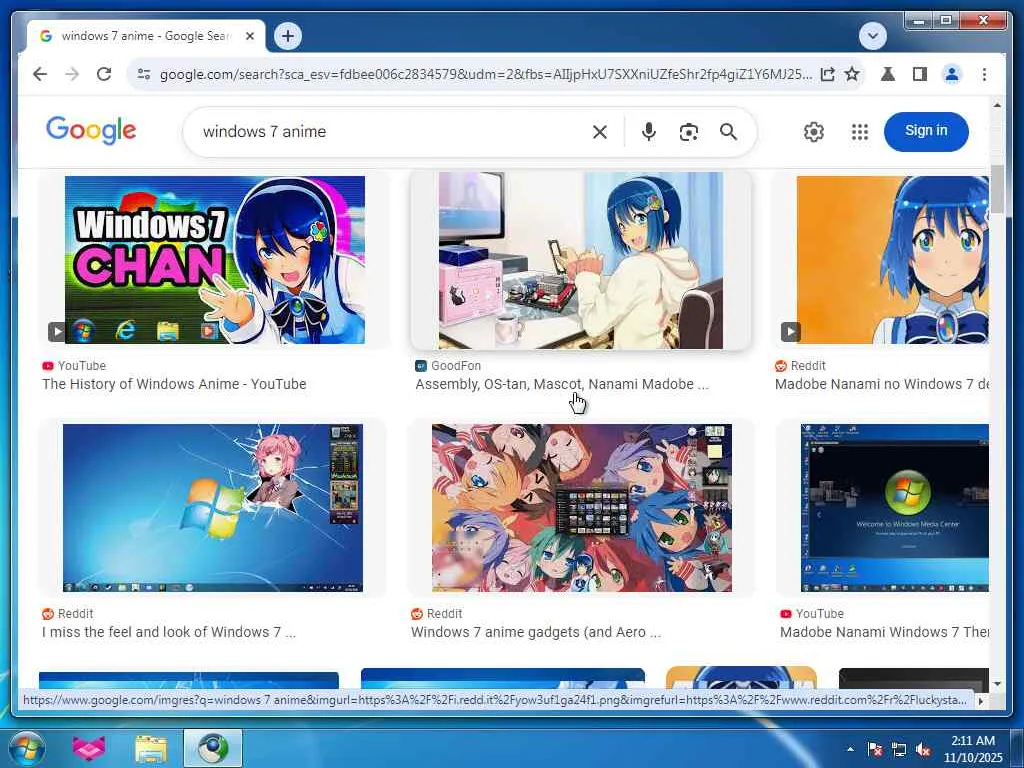Focus the search box with windows 7 anime
Image resolution: width=1024 pixels, height=768 pixels.
[x=392, y=132]
